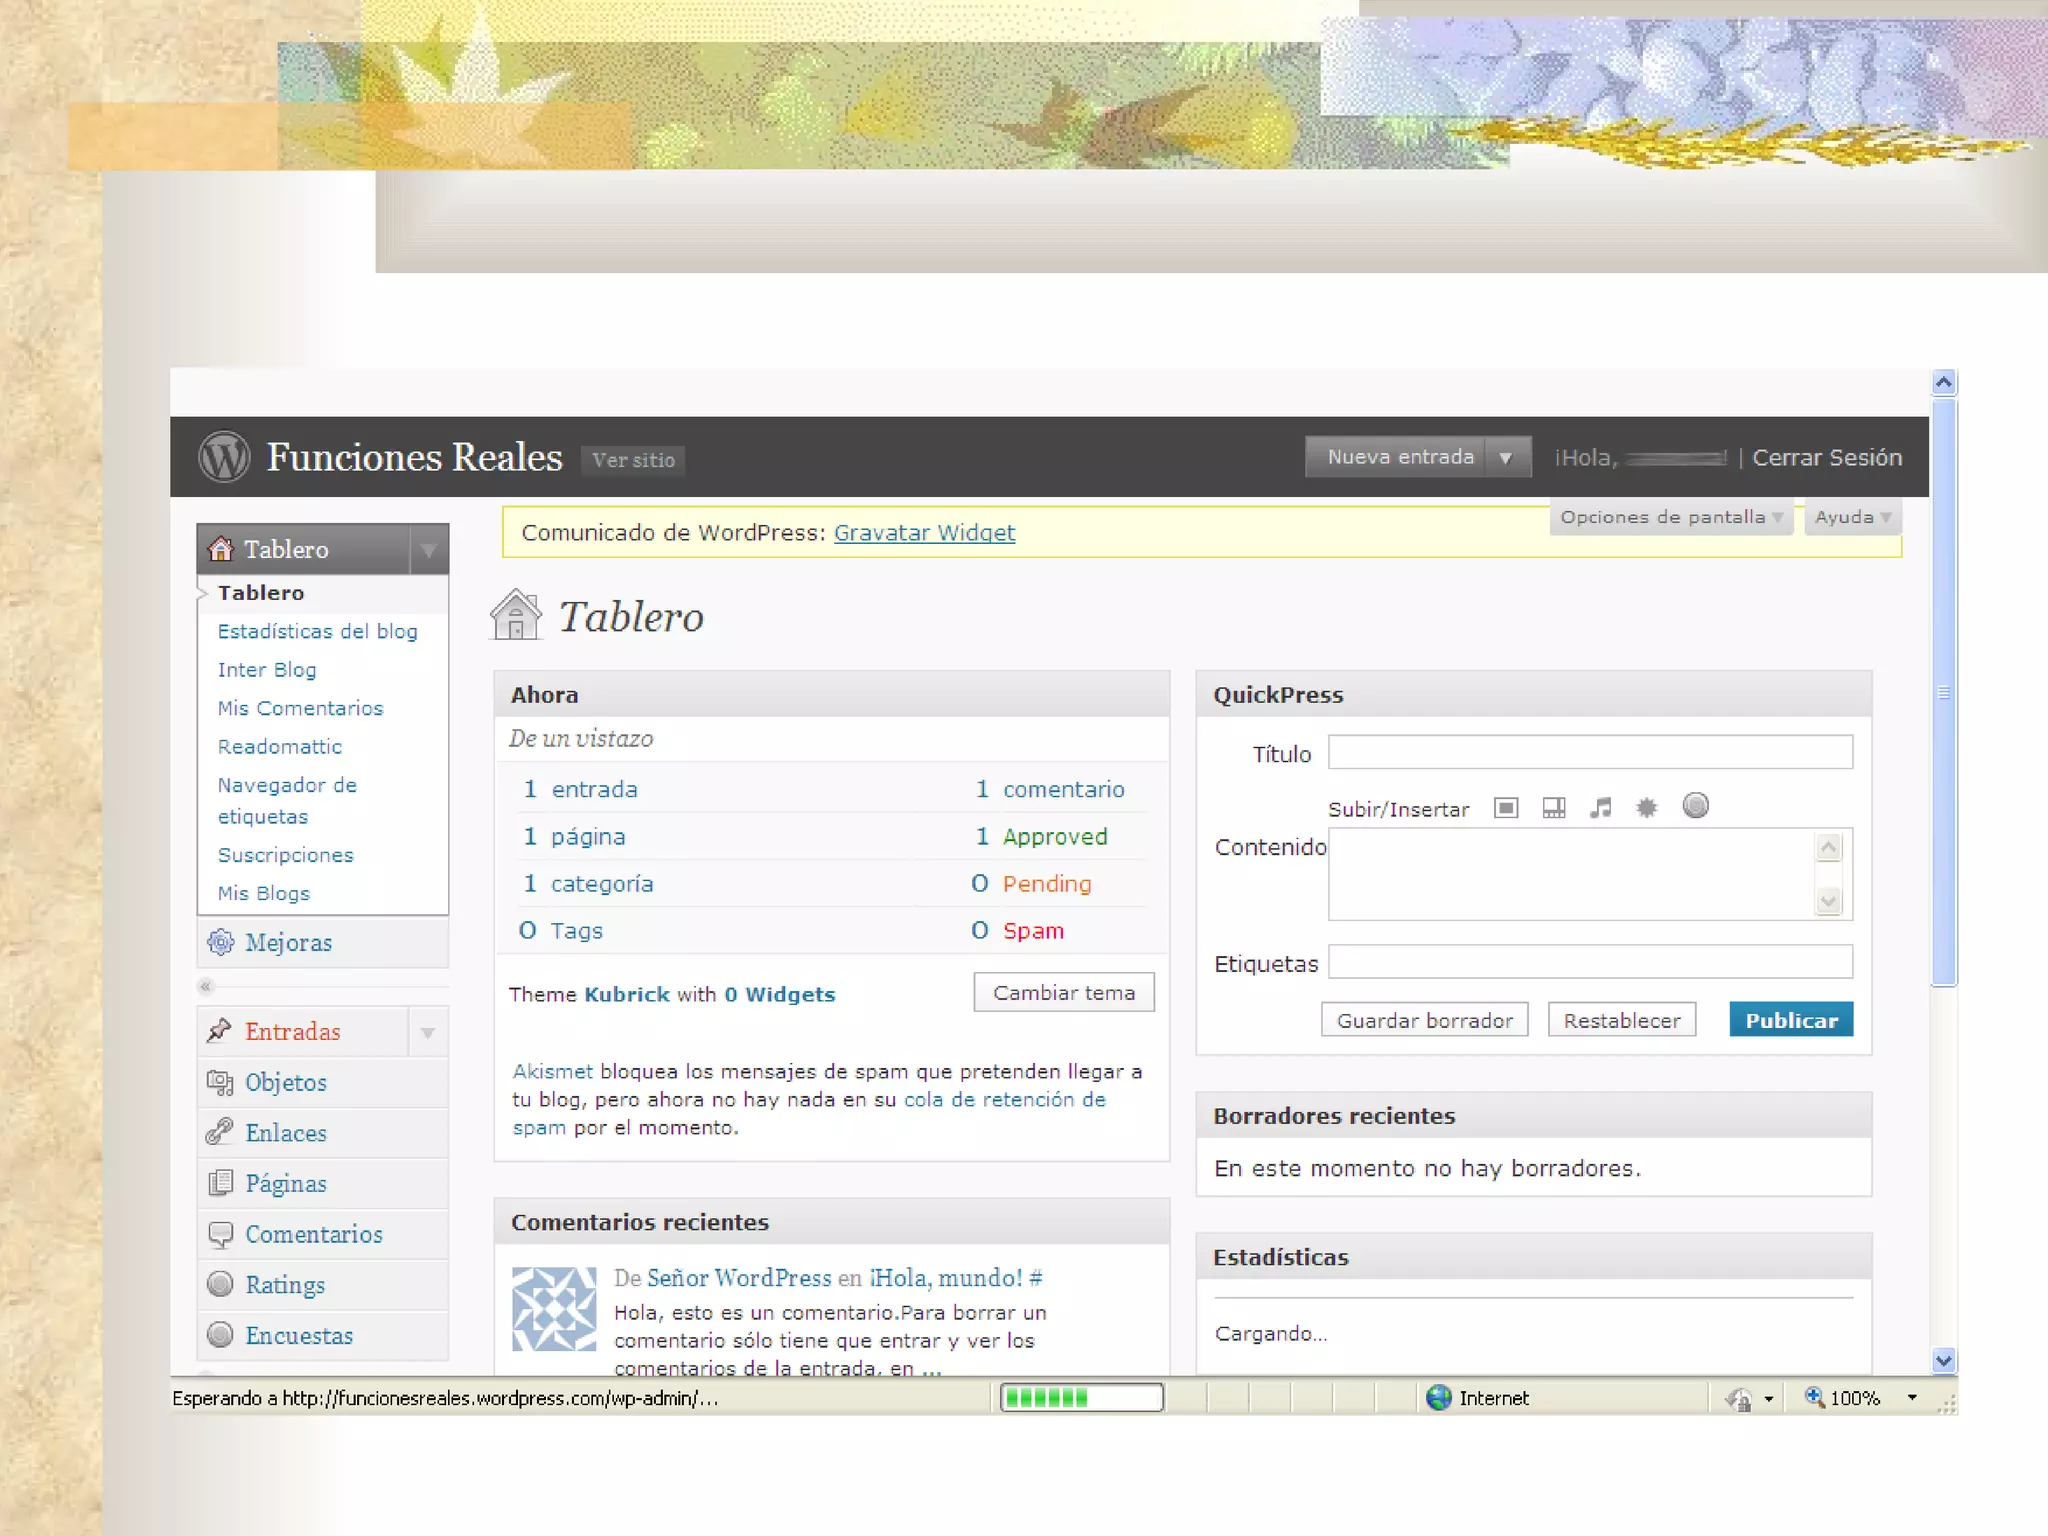Image resolution: width=2048 pixels, height=1536 pixels.
Task: Collapse the sidebar menu with the small arrow
Action: pyautogui.click(x=206, y=986)
